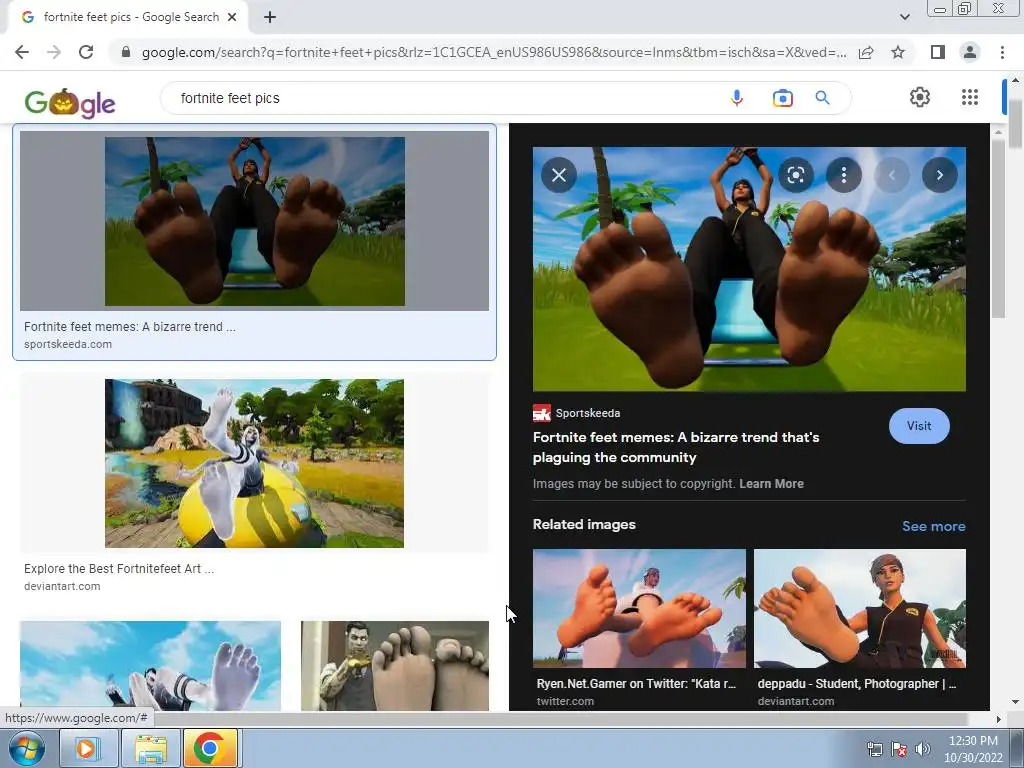The width and height of the screenshot is (1024, 768).
Task: Search by voice microphone icon
Action: point(737,98)
